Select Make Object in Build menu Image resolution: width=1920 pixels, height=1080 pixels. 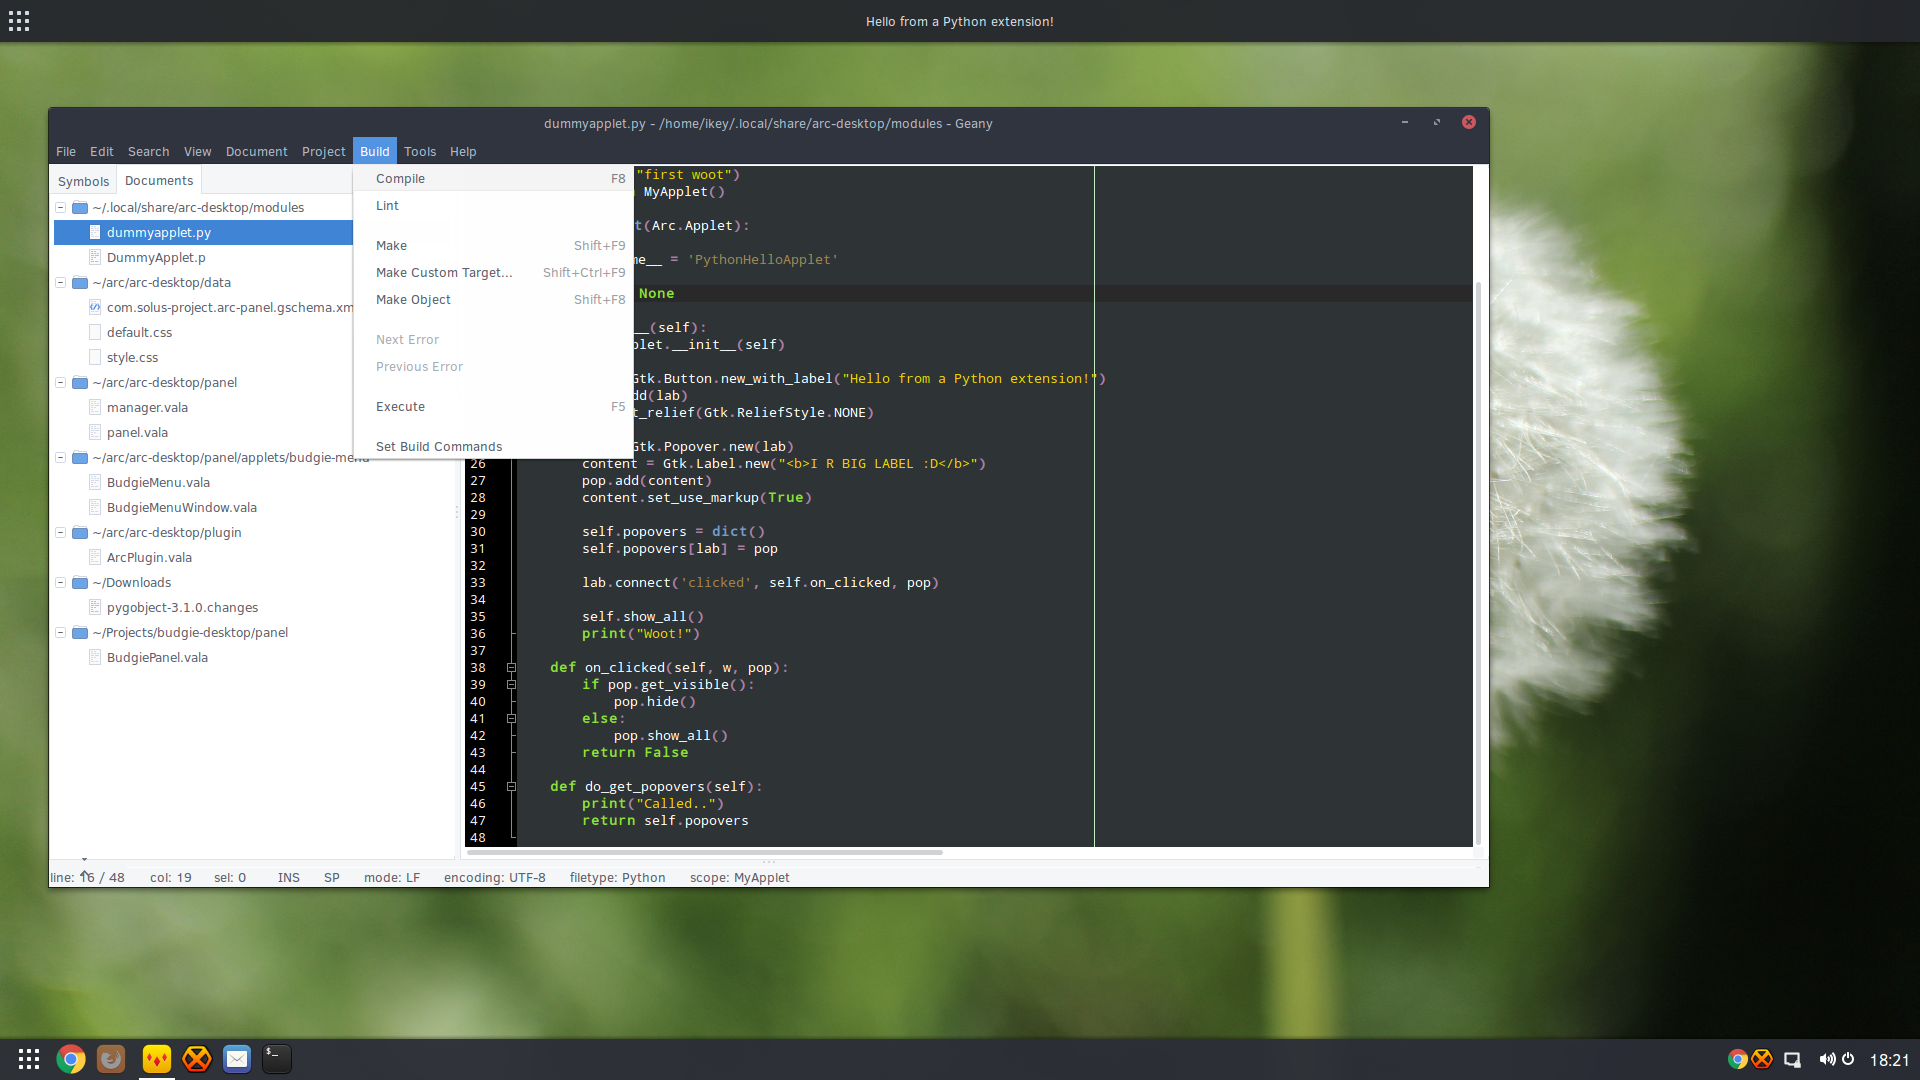tap(493, 300)
